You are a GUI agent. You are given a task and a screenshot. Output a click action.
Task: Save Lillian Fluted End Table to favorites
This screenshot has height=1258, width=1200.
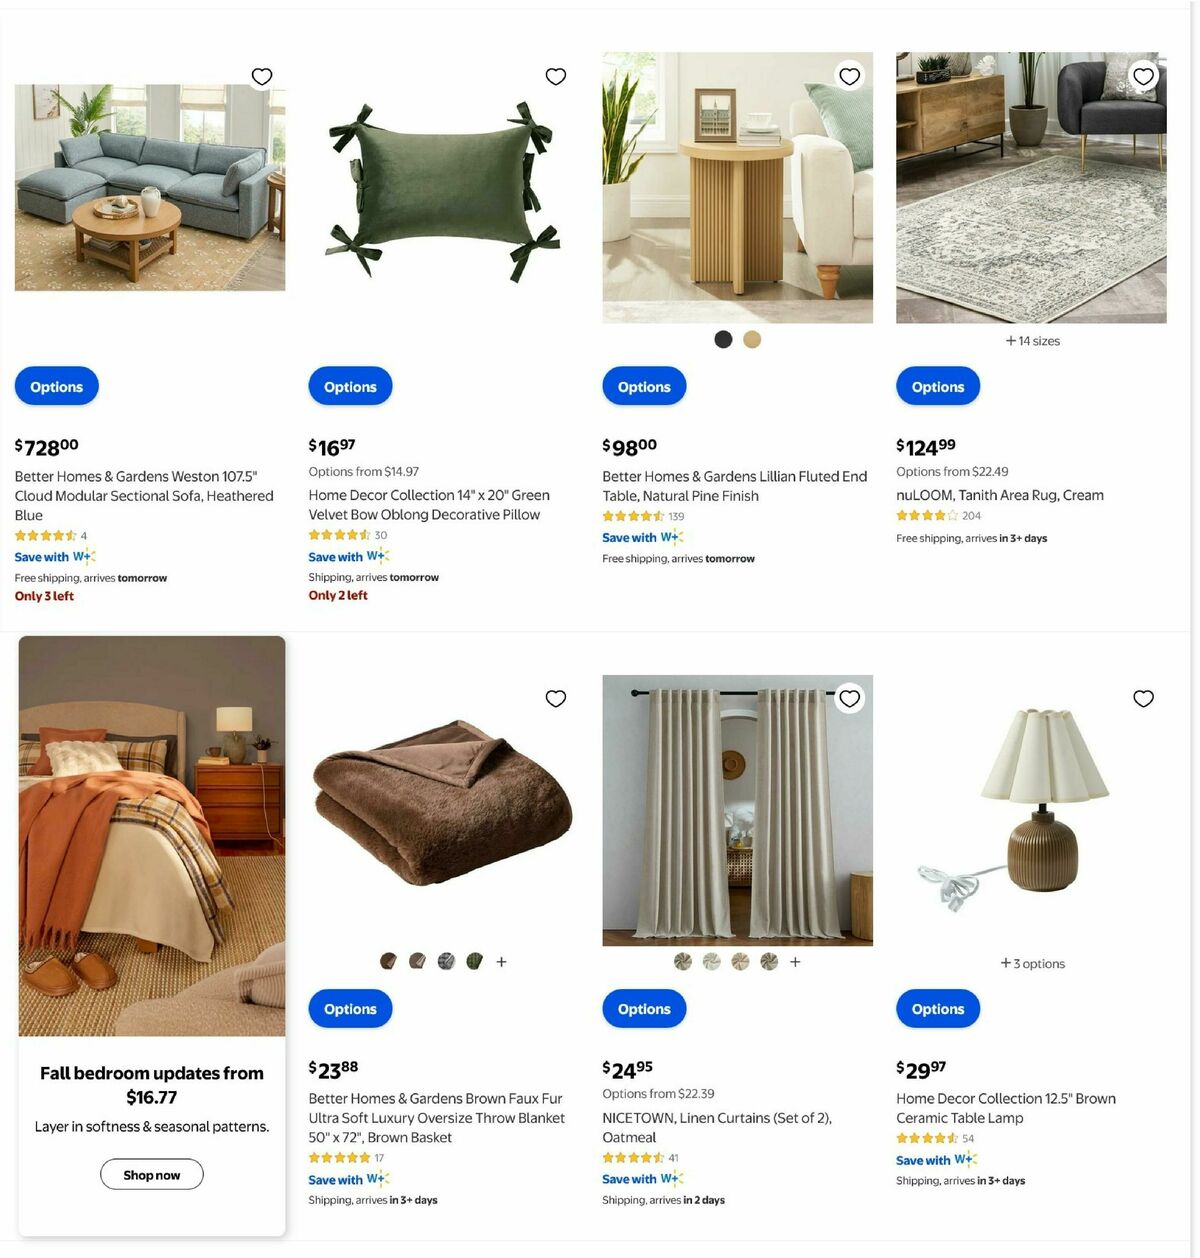(850, 76)
